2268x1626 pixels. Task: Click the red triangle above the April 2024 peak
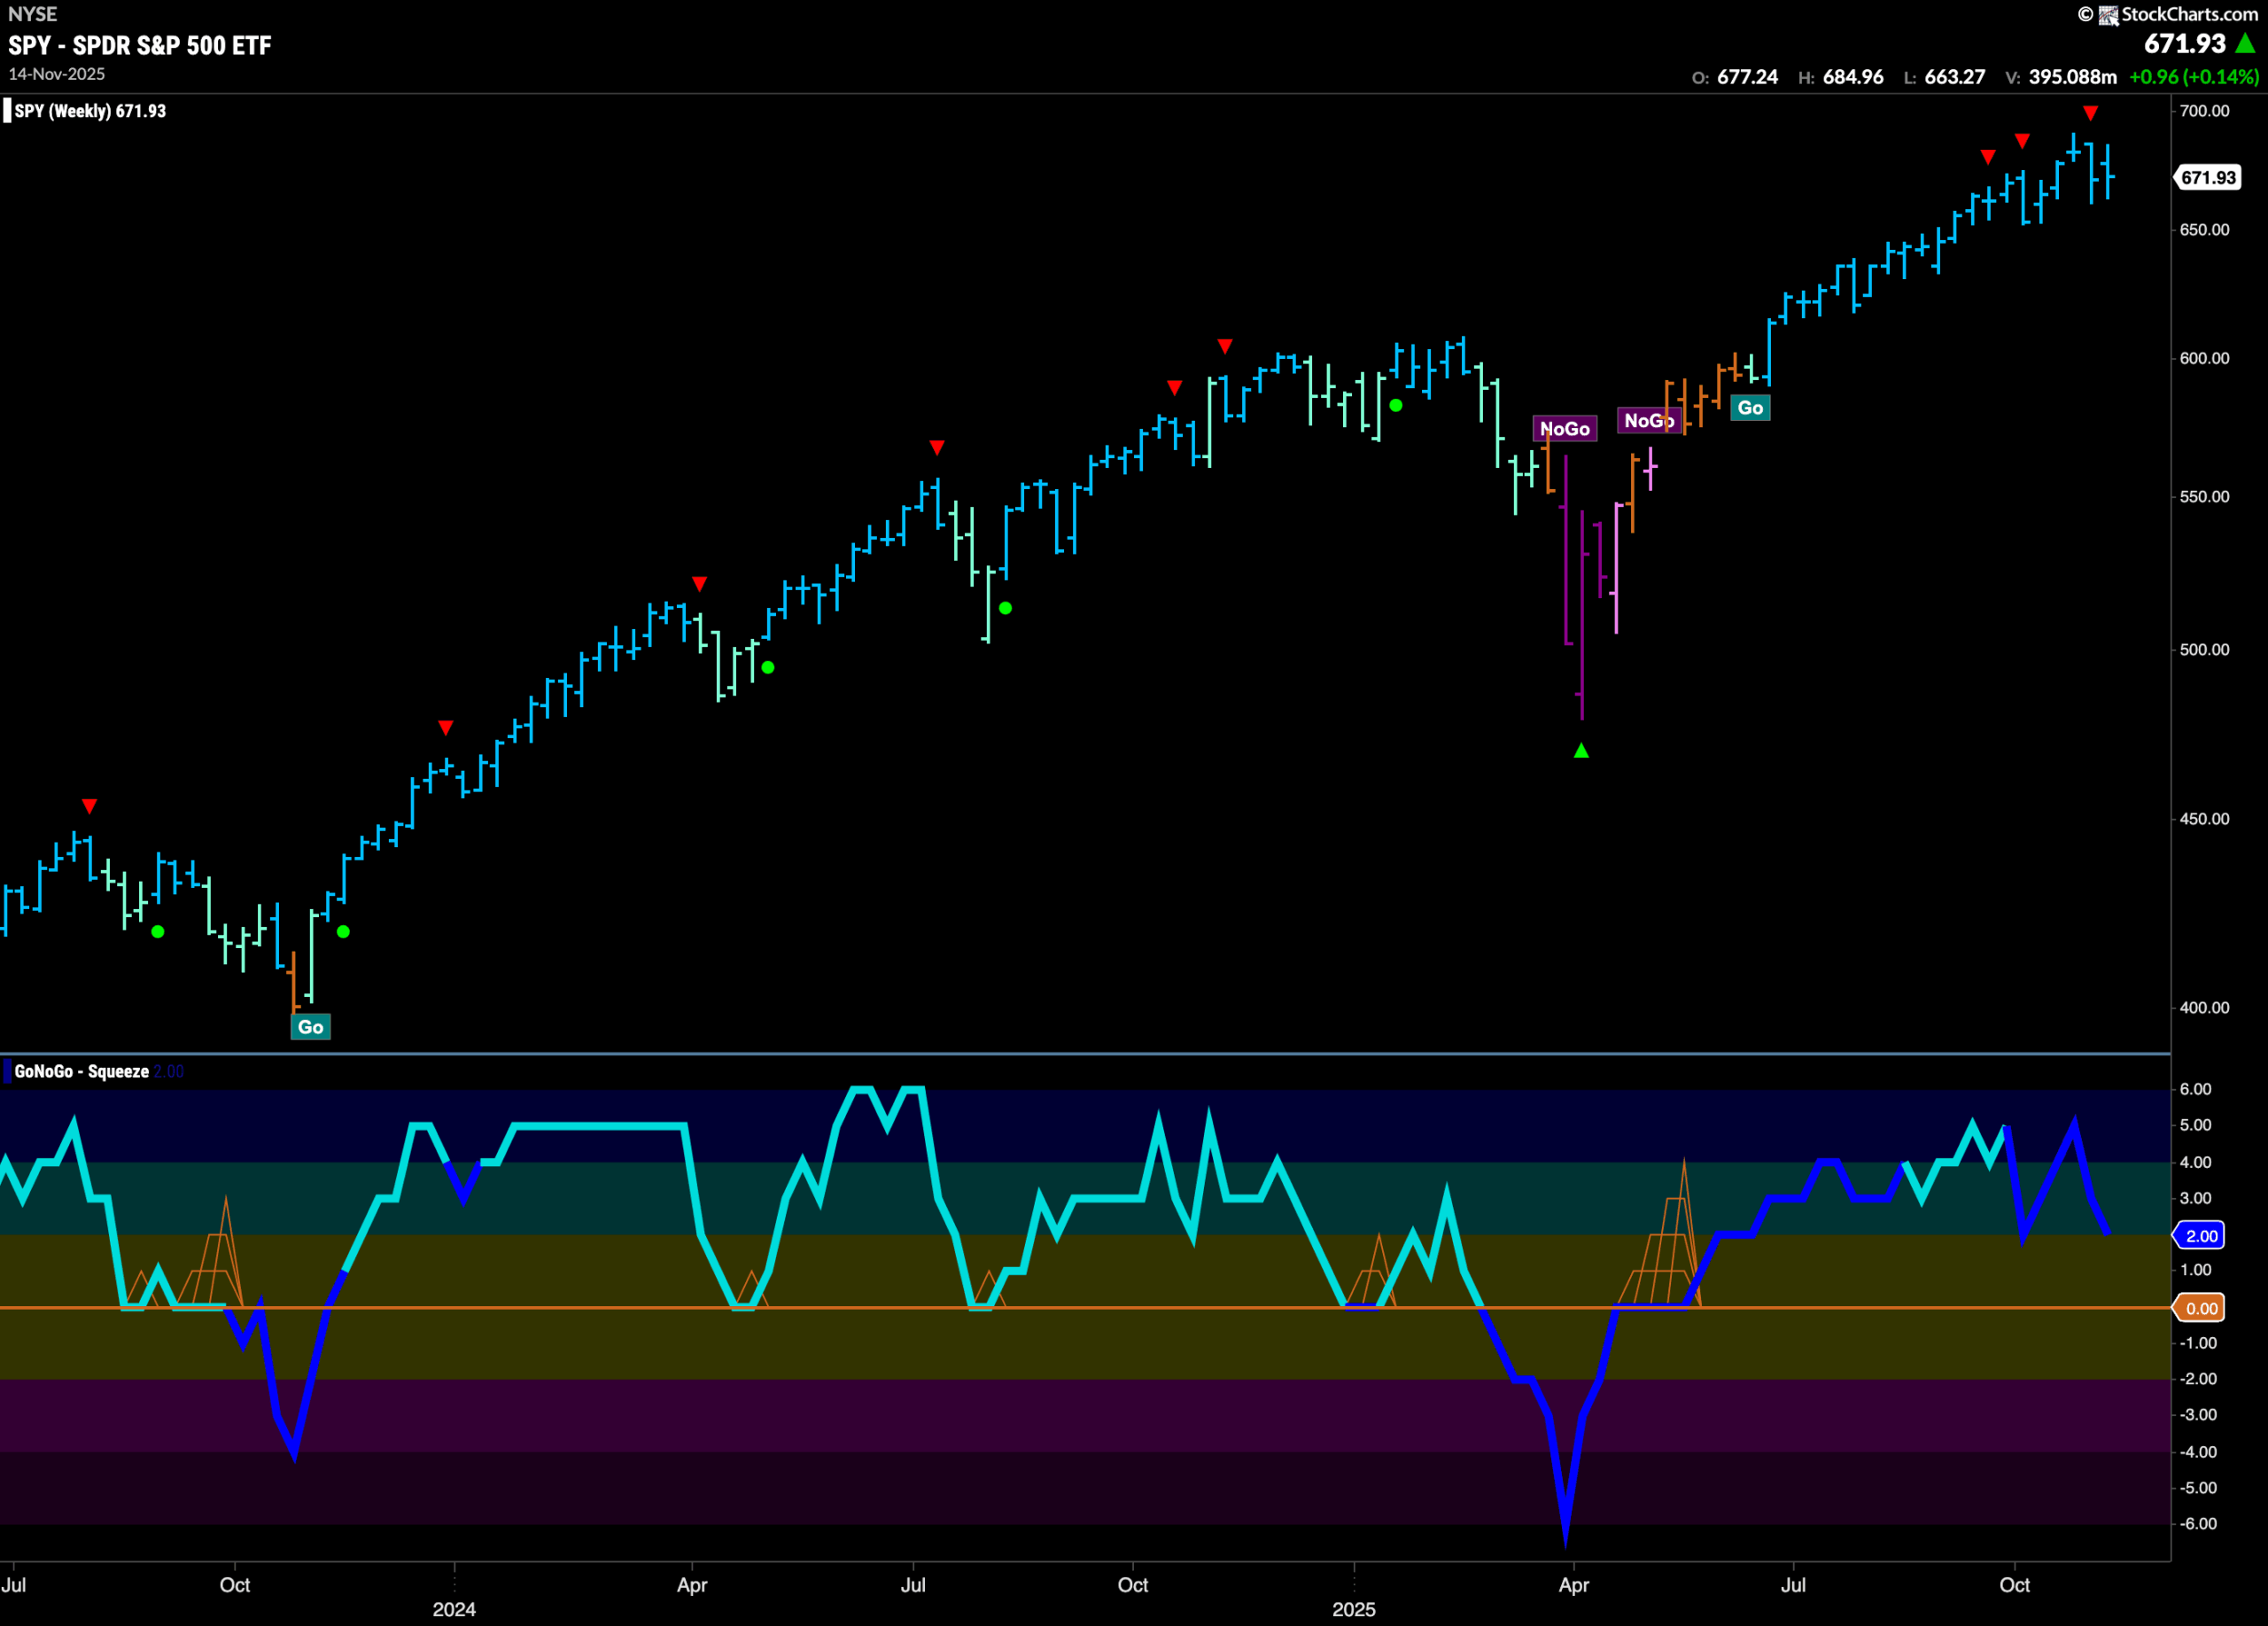(x=700, y=583)
